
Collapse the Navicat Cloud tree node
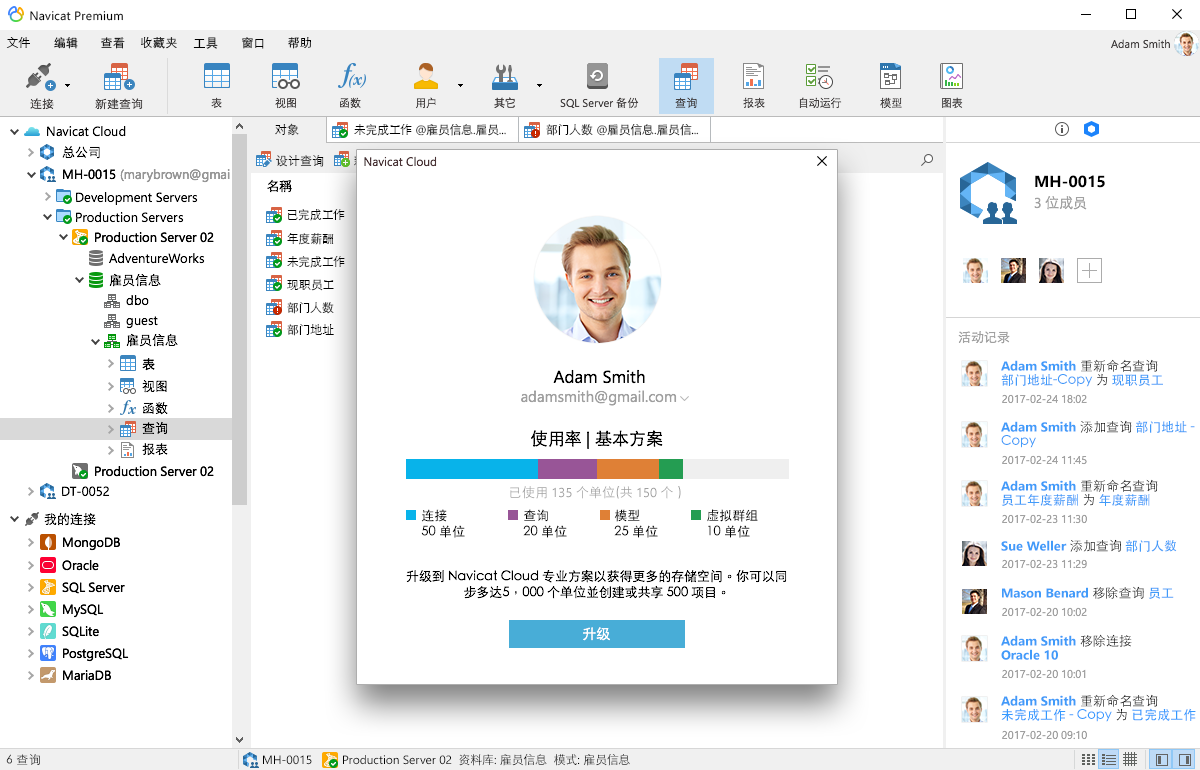pyautogui.click(x=14, y=131)
